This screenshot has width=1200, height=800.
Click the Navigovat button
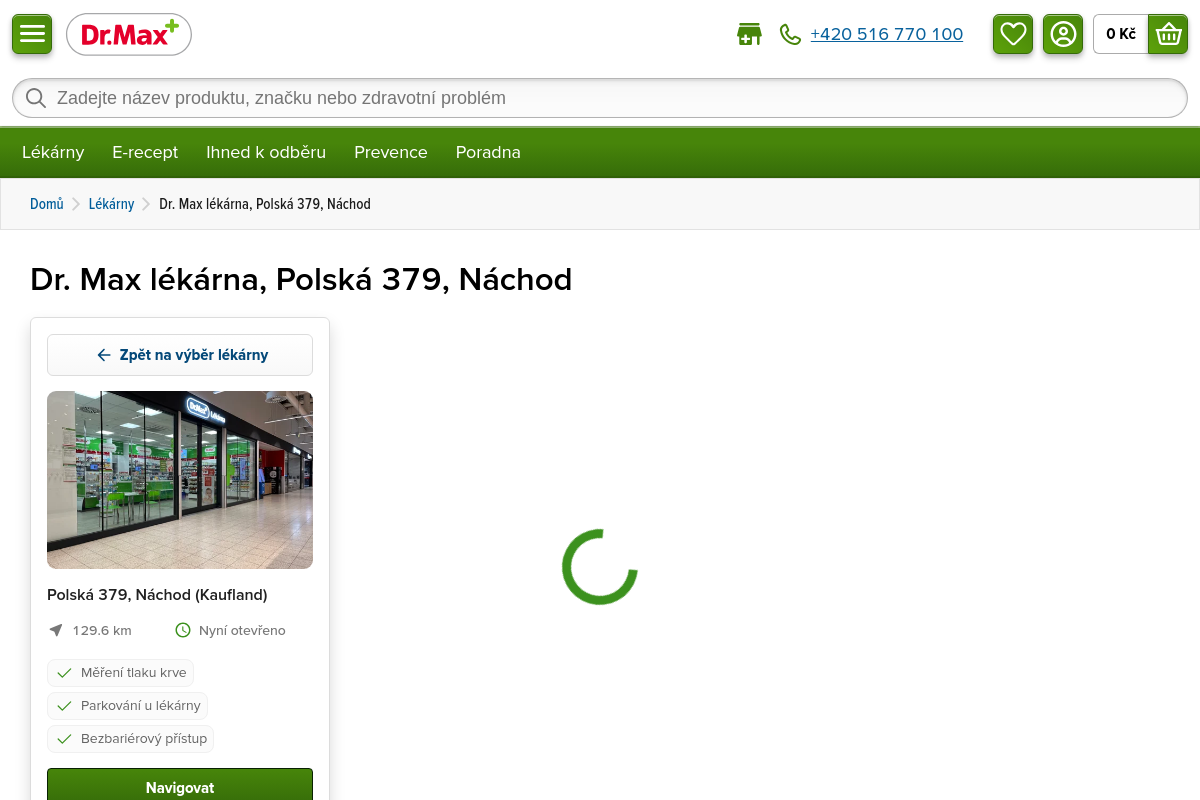coord(180,787)
